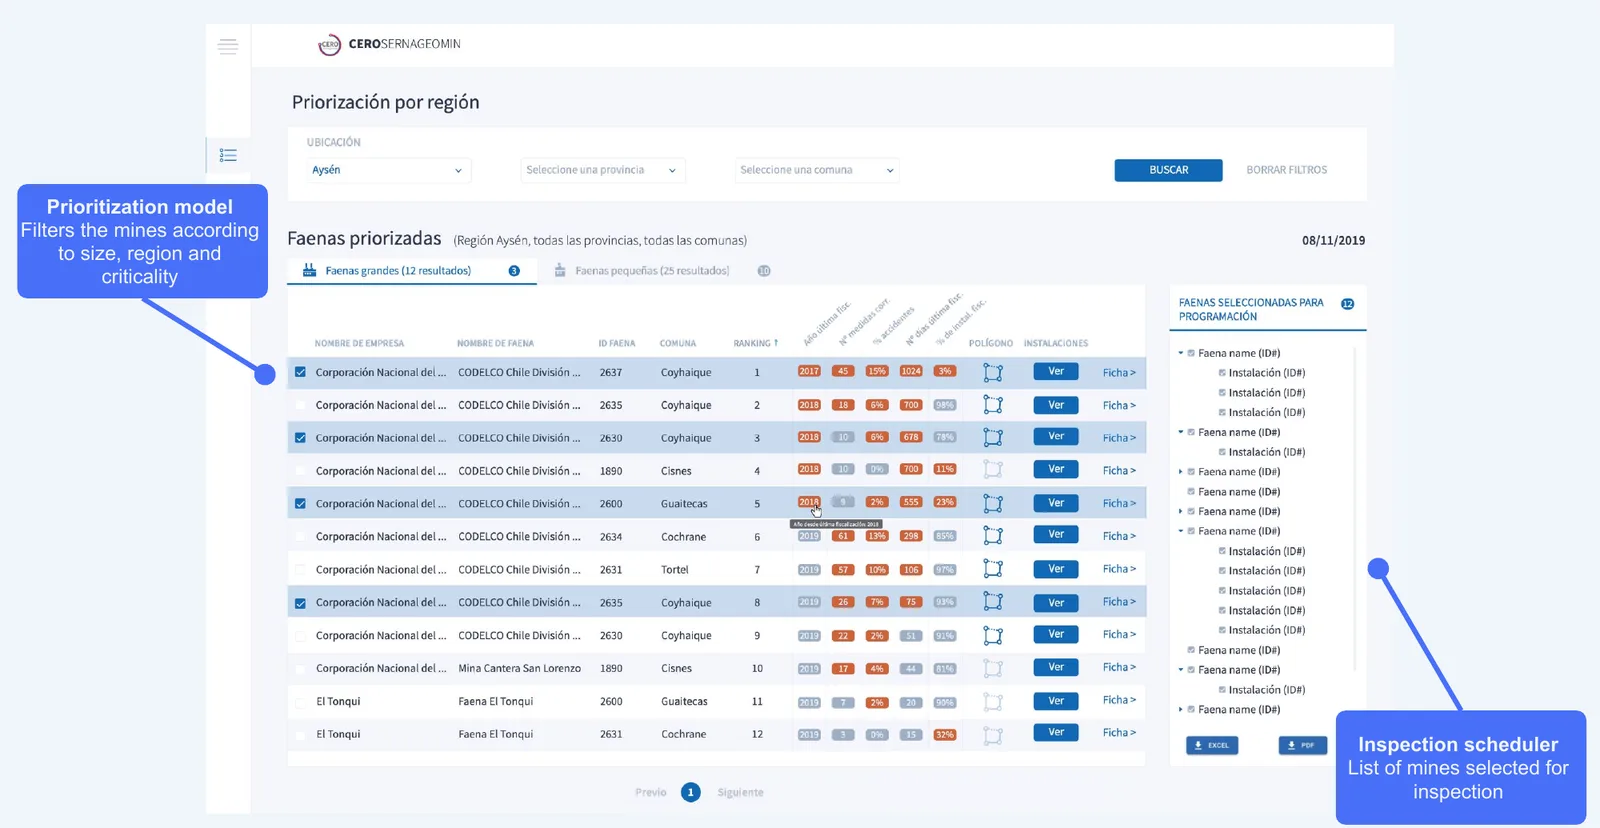Click Borrar Filtros to clear filters

1286,170
